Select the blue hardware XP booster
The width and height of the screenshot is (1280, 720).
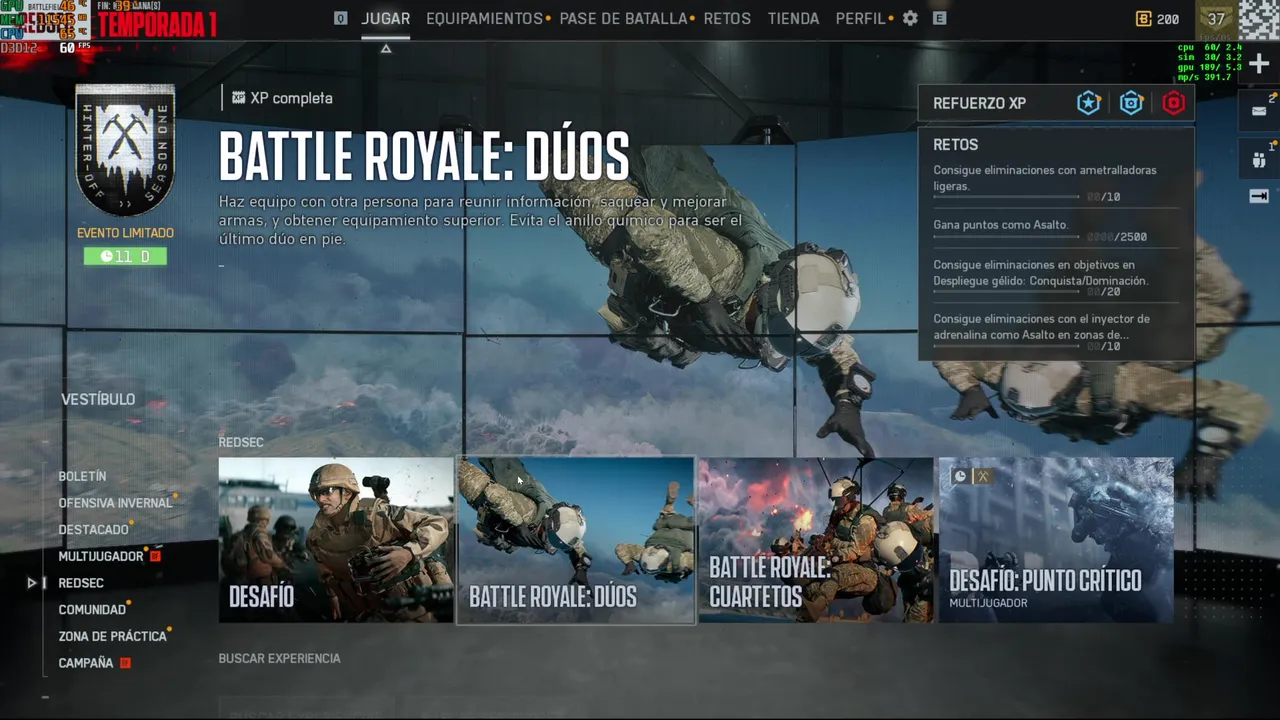1131,103
